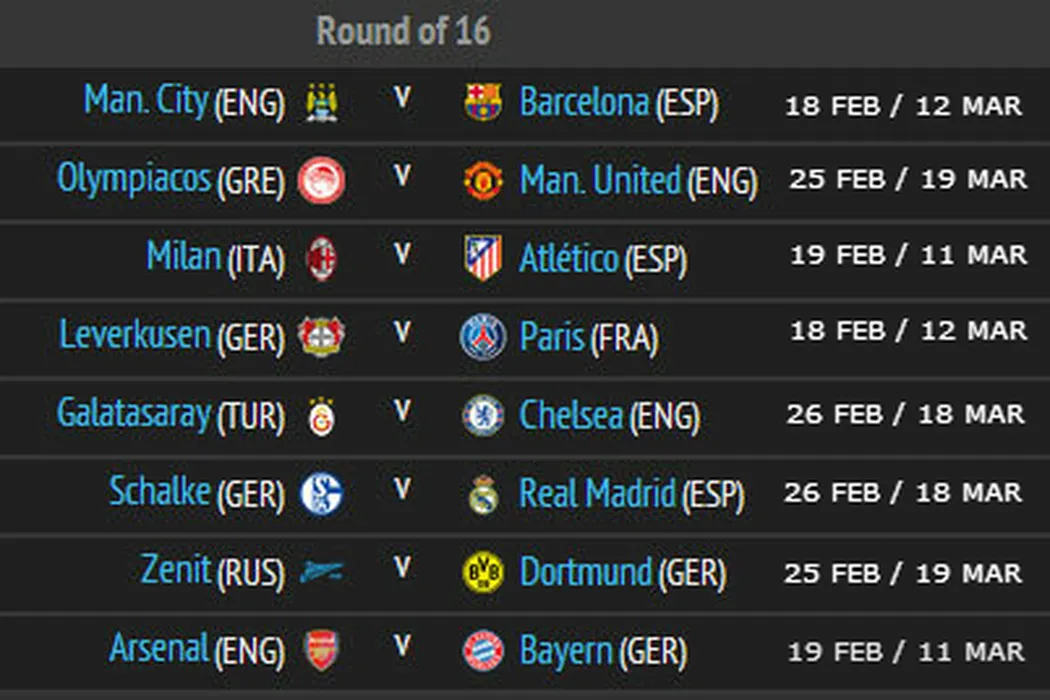Click the Round of 16 heading

(404, 31)
